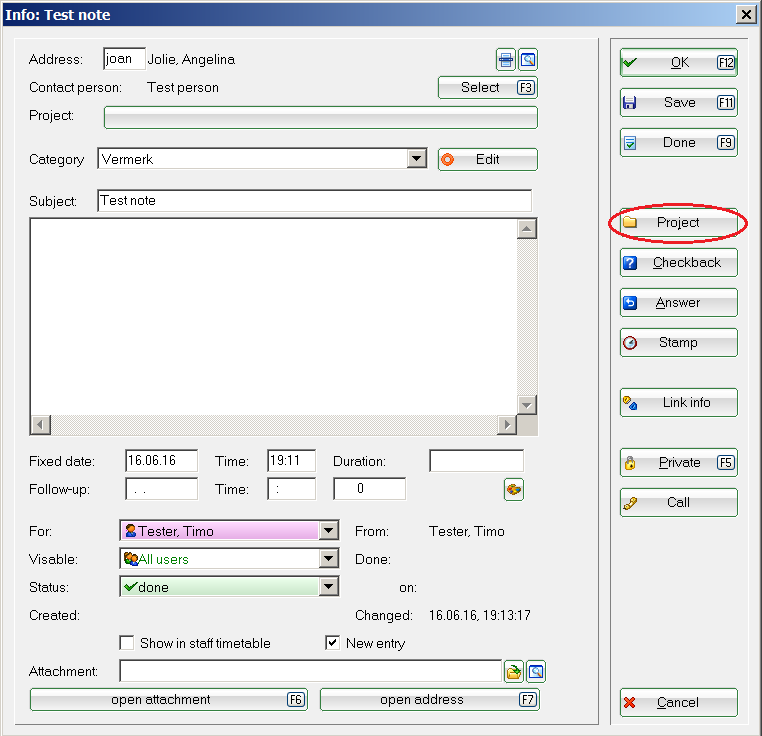762x736 pixels.
Task: Click the attachment preview magnifier icon
Action: point(536,671)
